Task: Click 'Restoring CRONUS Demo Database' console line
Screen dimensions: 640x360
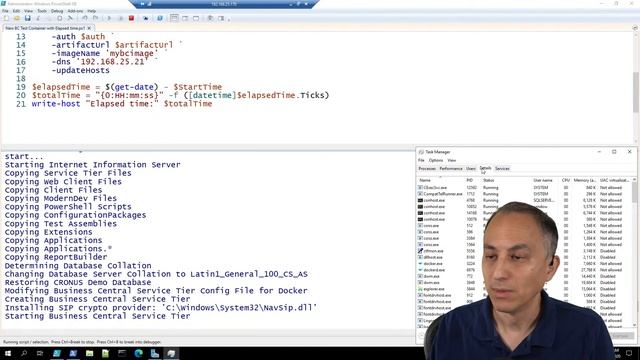Action: click(78, 282)
